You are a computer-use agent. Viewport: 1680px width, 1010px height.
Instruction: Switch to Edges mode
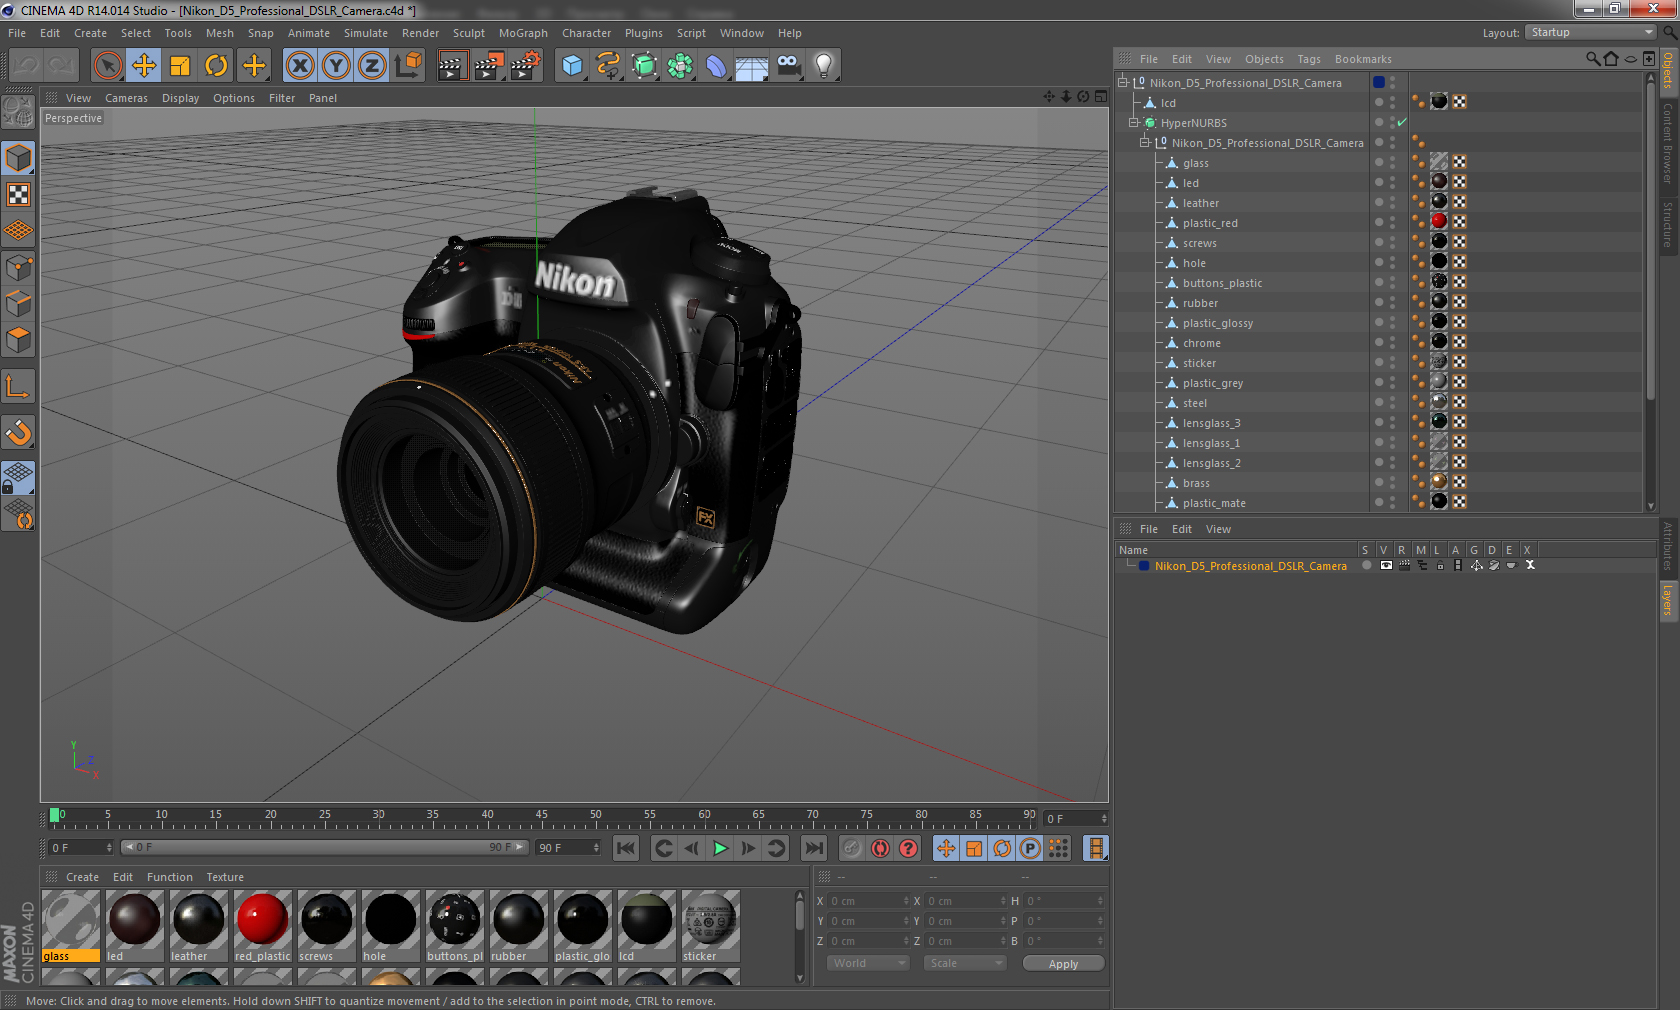tap(18, 303)
